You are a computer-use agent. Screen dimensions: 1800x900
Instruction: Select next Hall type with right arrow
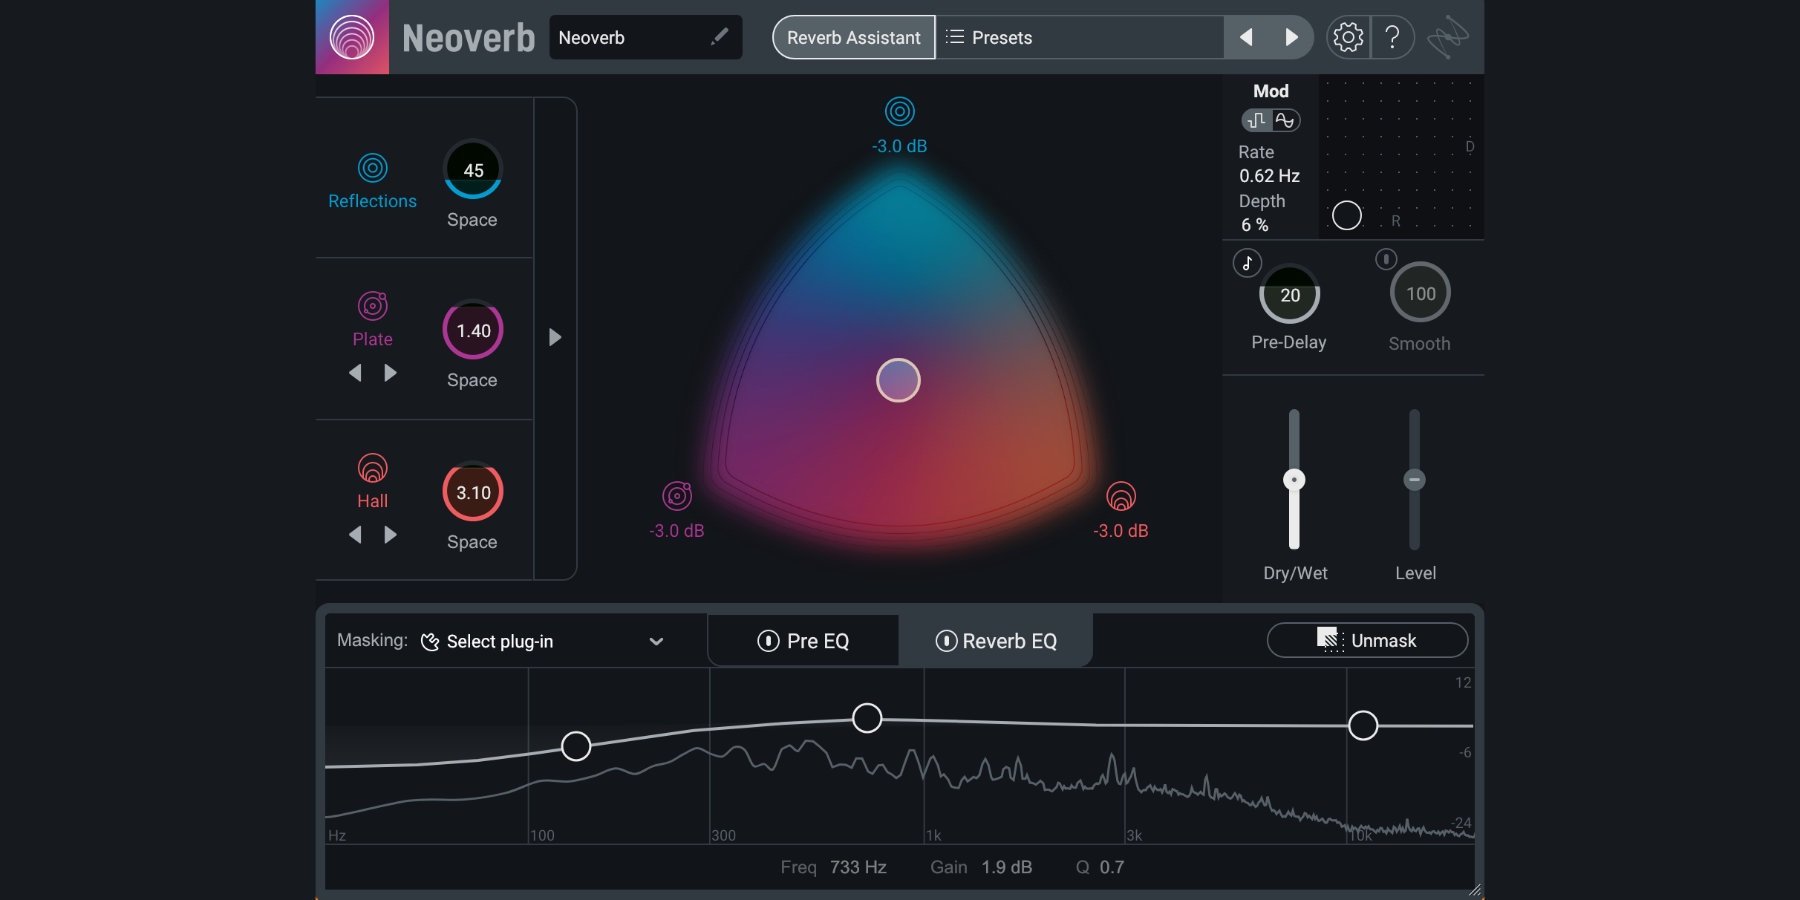pyautogui.click(x=391, y=535)
